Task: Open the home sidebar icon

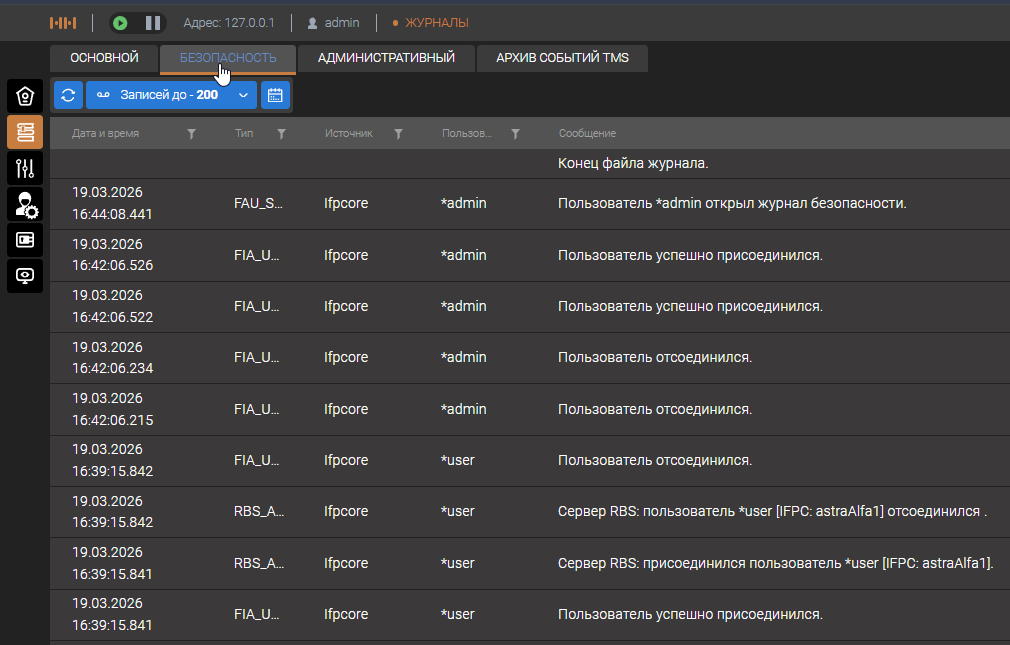Action: tap(25, 96)
